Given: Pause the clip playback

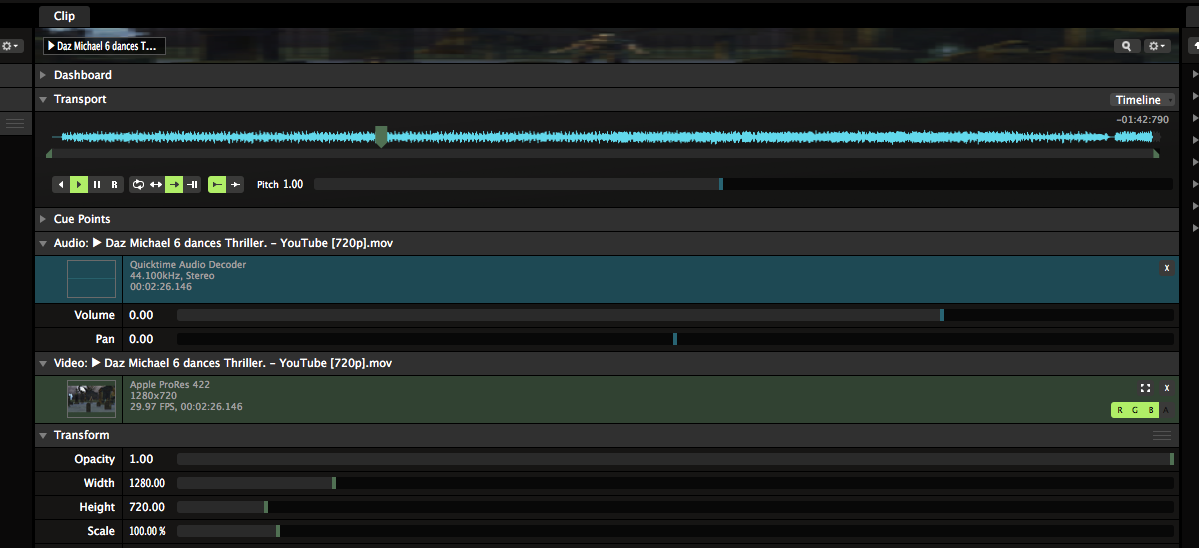Looking at the screenshot, I should [x=97, y=185].
